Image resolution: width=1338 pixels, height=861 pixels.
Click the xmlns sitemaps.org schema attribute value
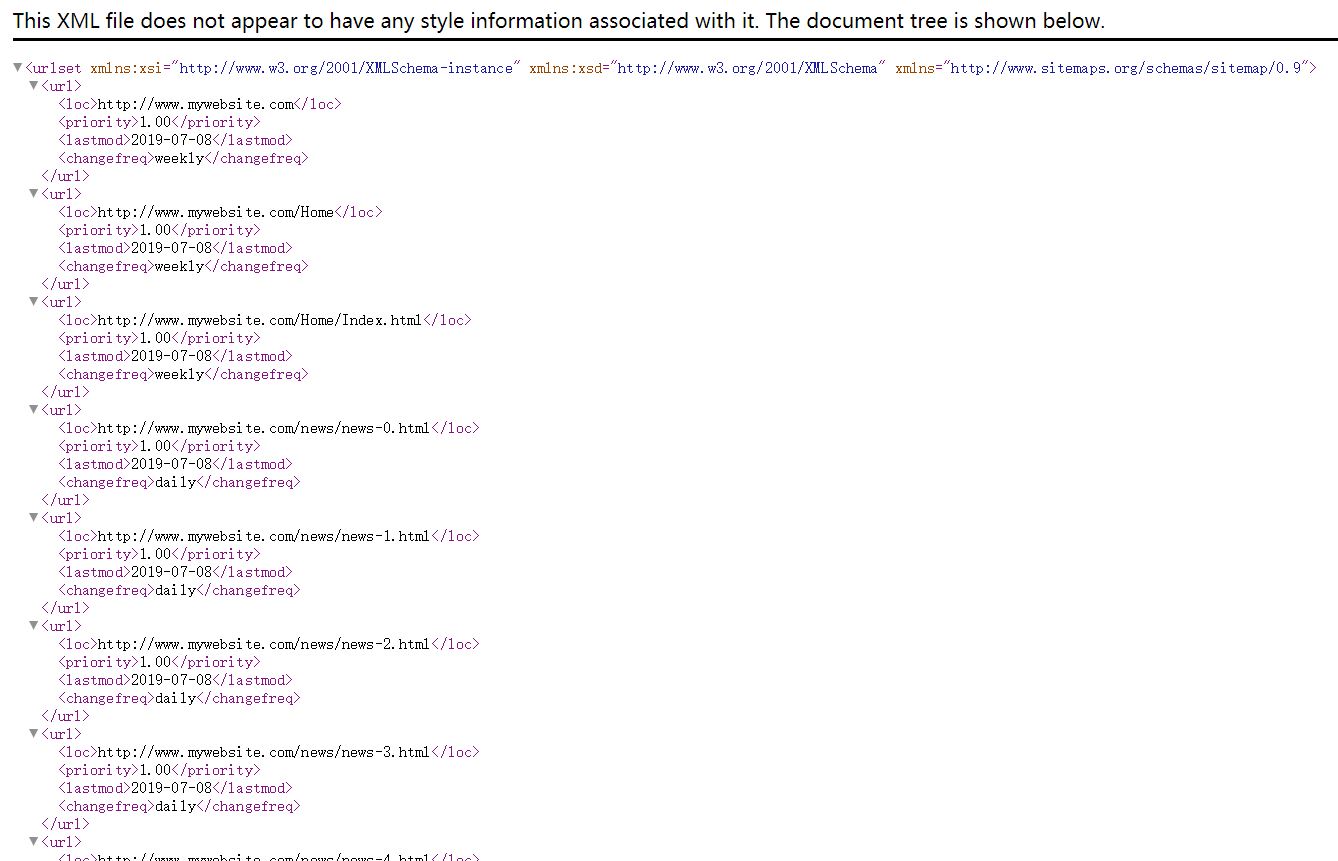pos(1125,68)
